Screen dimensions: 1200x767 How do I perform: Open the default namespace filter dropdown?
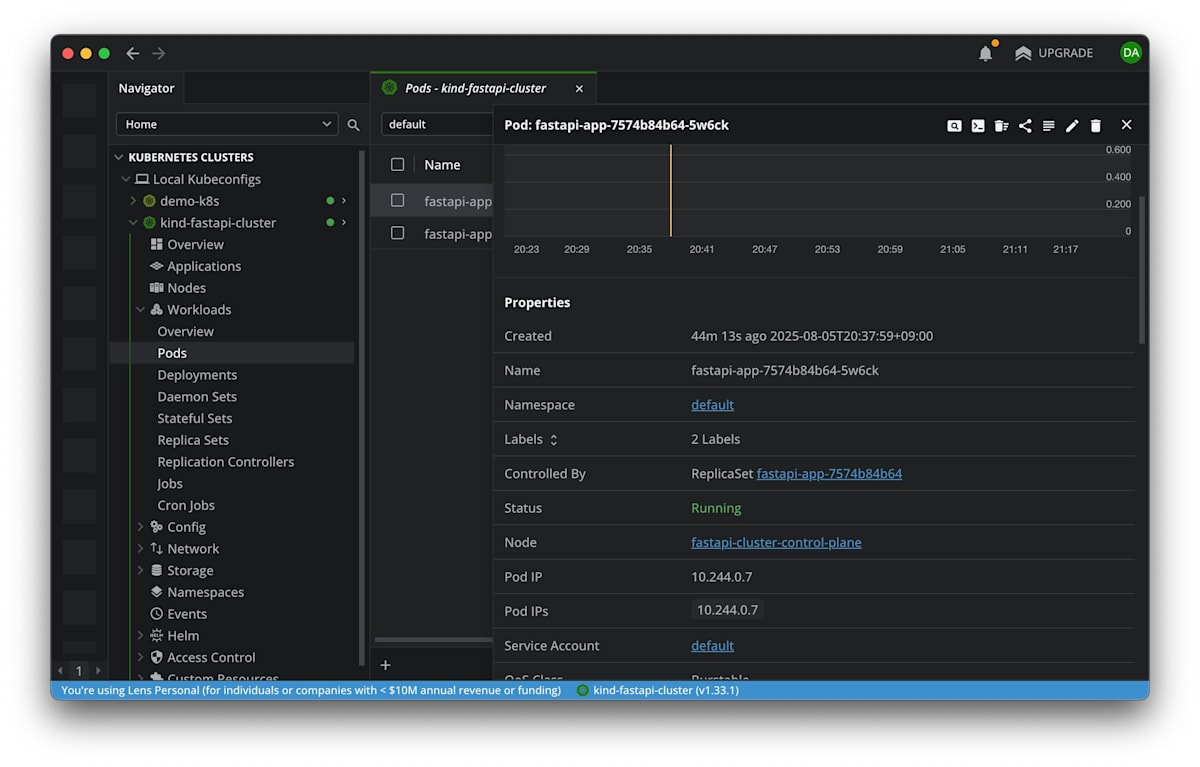point(437,124)
